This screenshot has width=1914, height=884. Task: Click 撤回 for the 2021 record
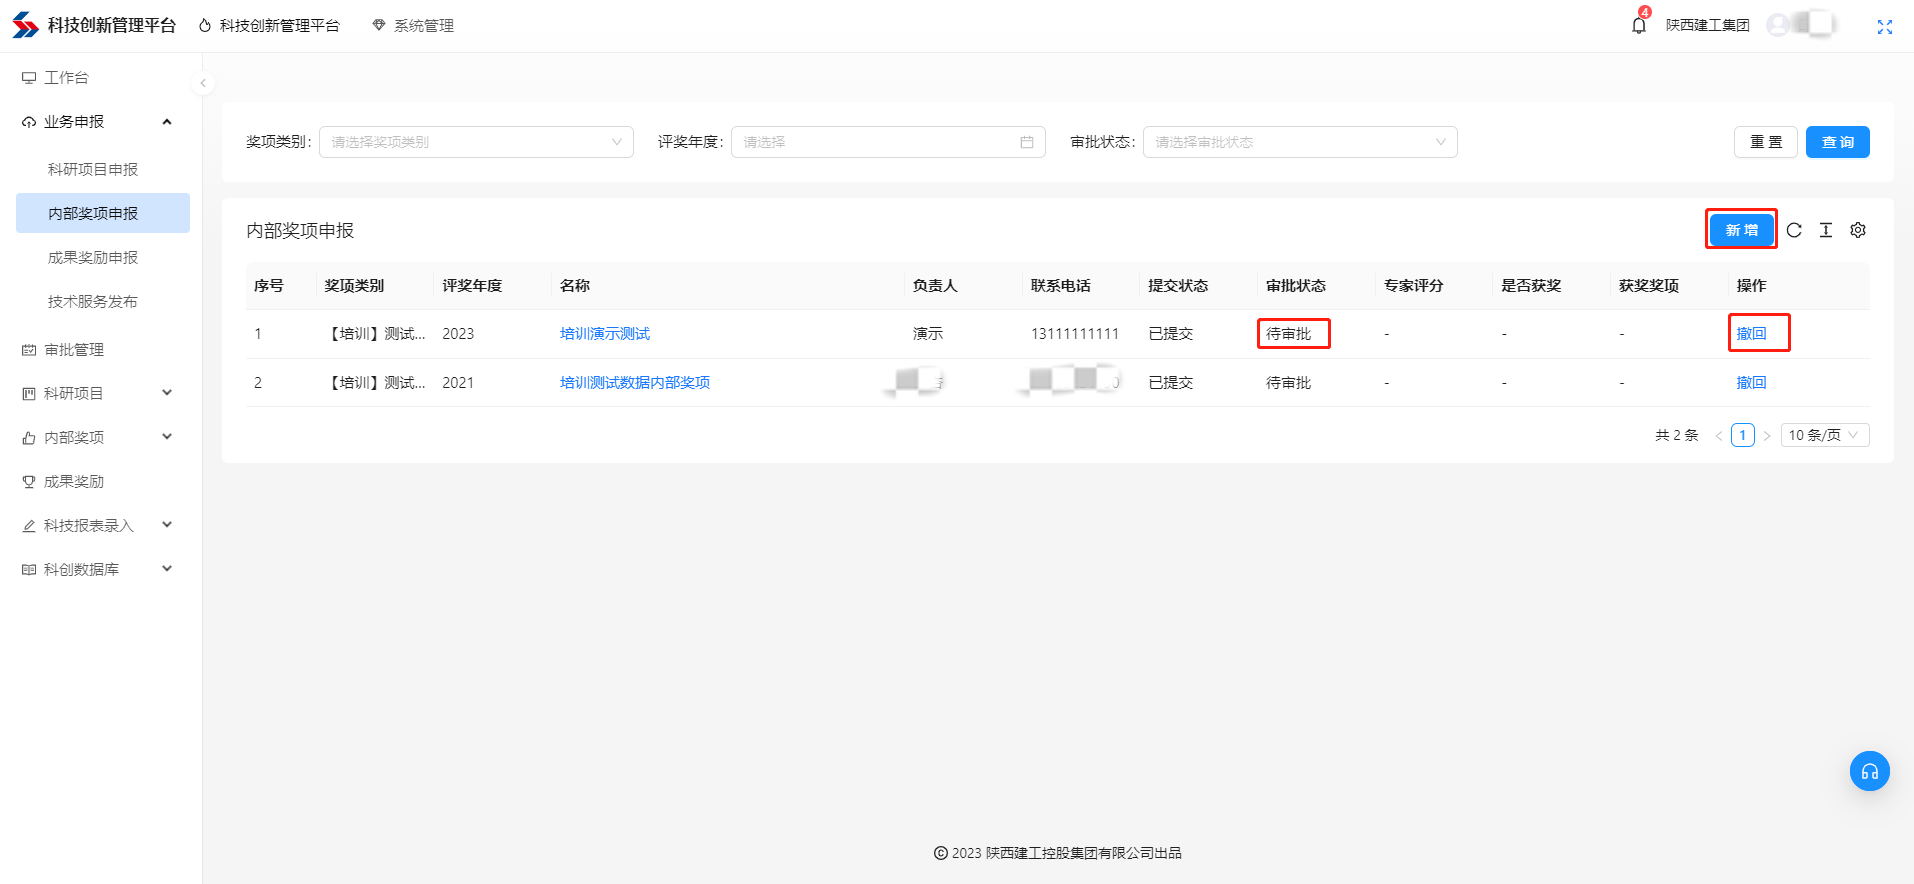pyautogui.click(x=1751, y=383)
